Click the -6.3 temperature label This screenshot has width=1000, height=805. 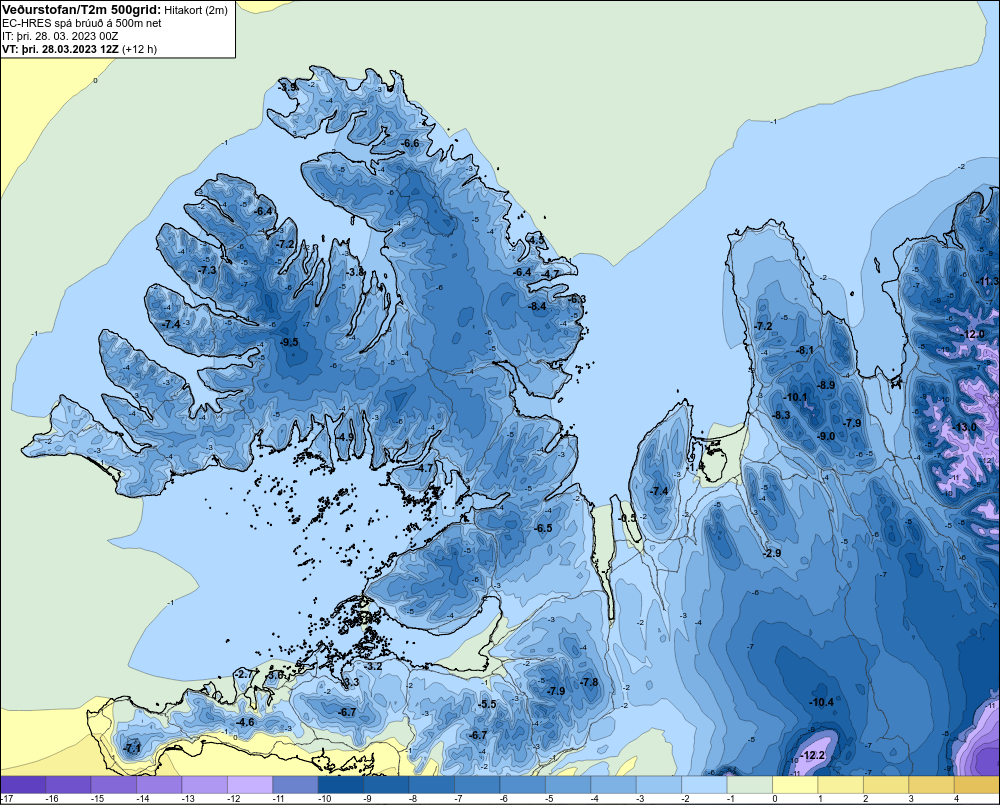click(577, 299)
